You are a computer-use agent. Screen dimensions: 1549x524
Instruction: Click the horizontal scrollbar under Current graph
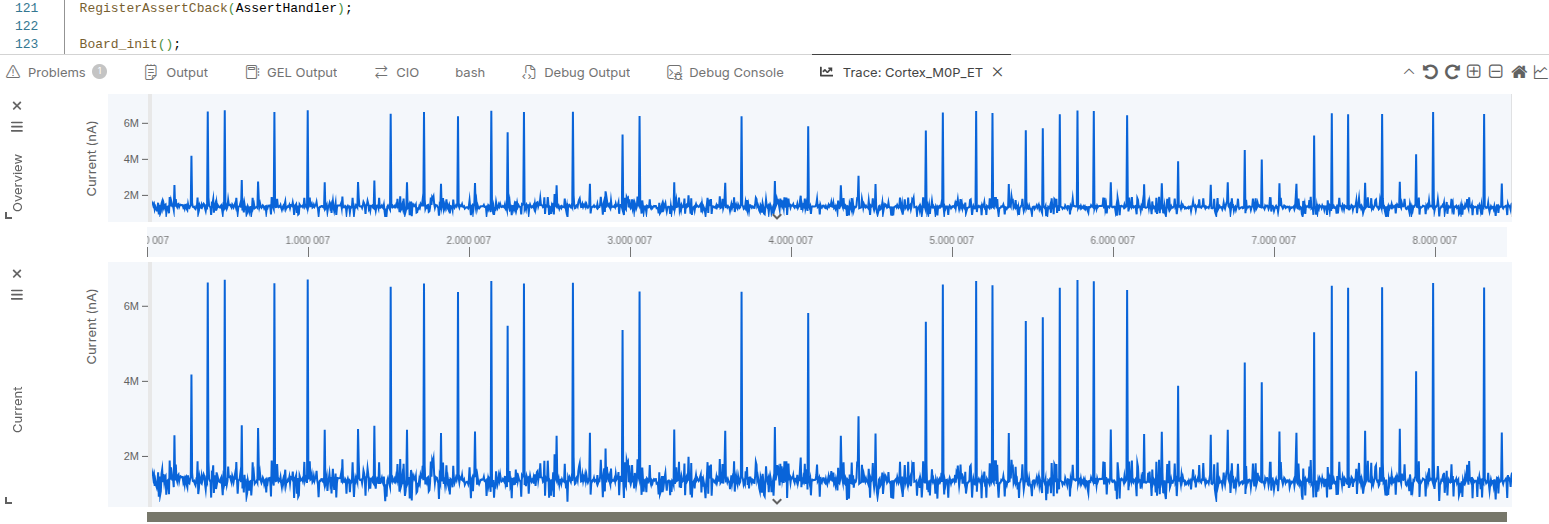(826, 517)
